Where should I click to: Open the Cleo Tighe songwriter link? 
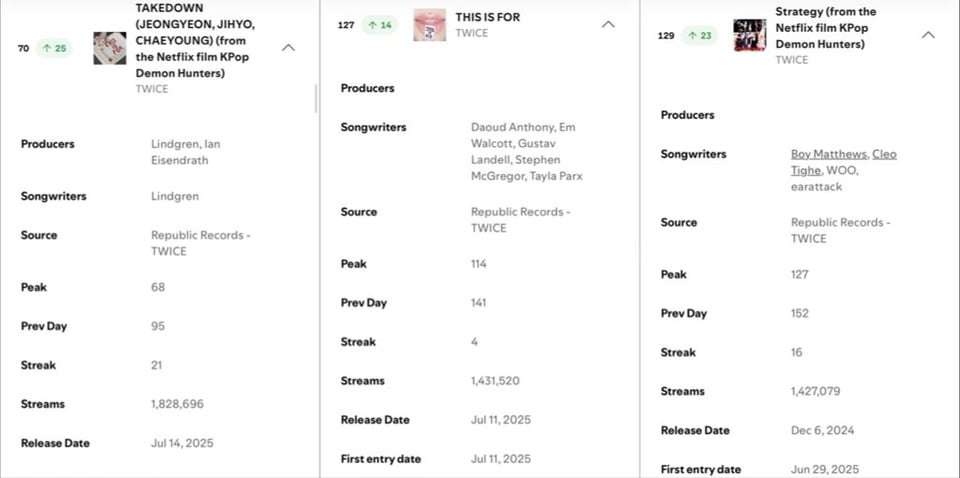884,154
